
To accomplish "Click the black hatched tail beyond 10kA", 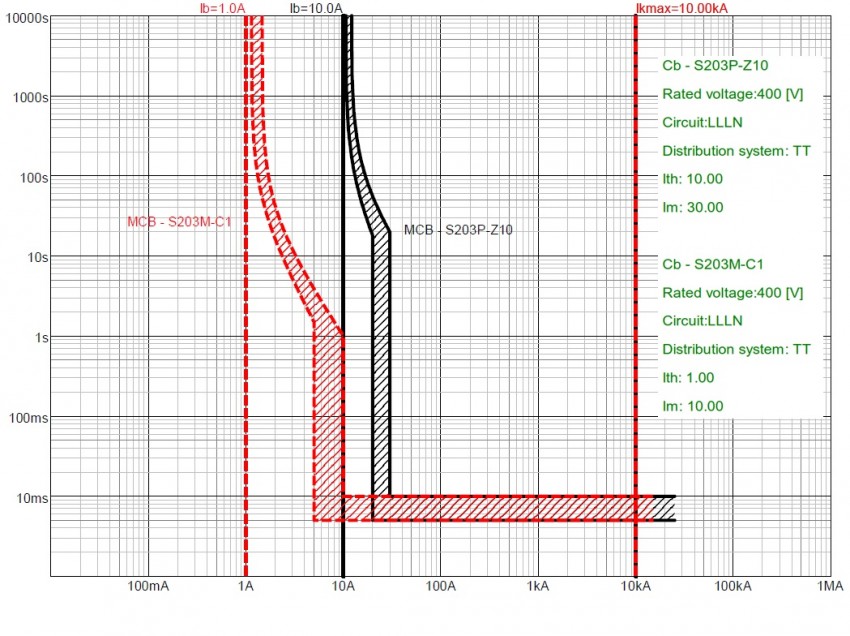I will [x=664, y=508].
